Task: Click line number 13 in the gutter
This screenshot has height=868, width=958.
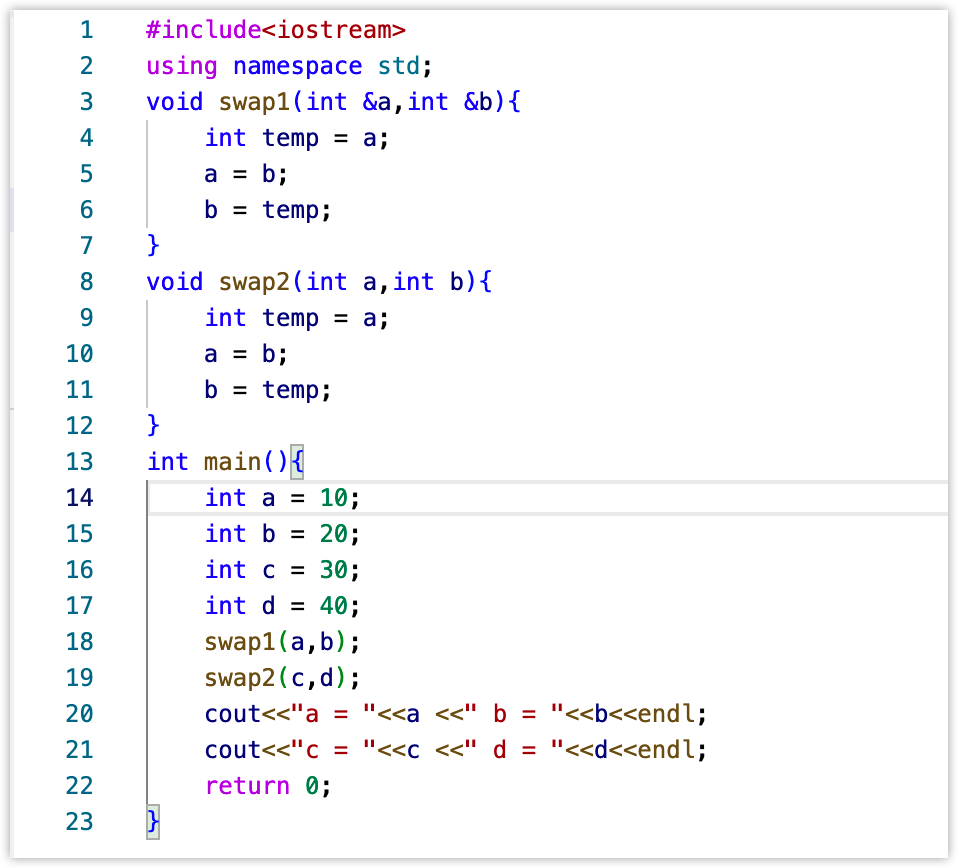Action: click(79, 462)
